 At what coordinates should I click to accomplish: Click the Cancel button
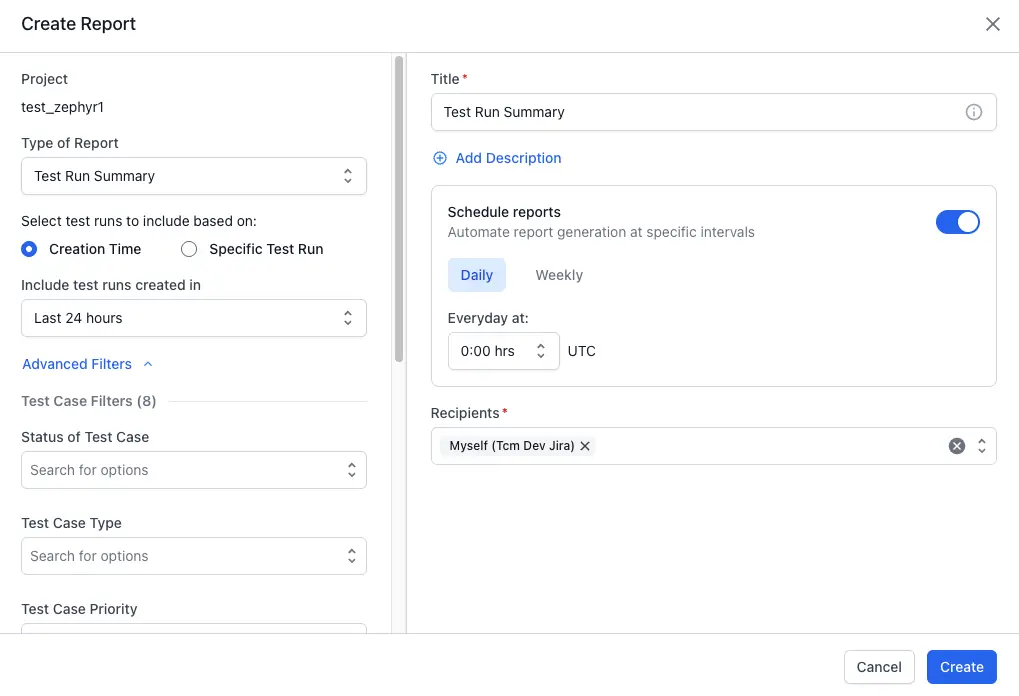[879, 667]
